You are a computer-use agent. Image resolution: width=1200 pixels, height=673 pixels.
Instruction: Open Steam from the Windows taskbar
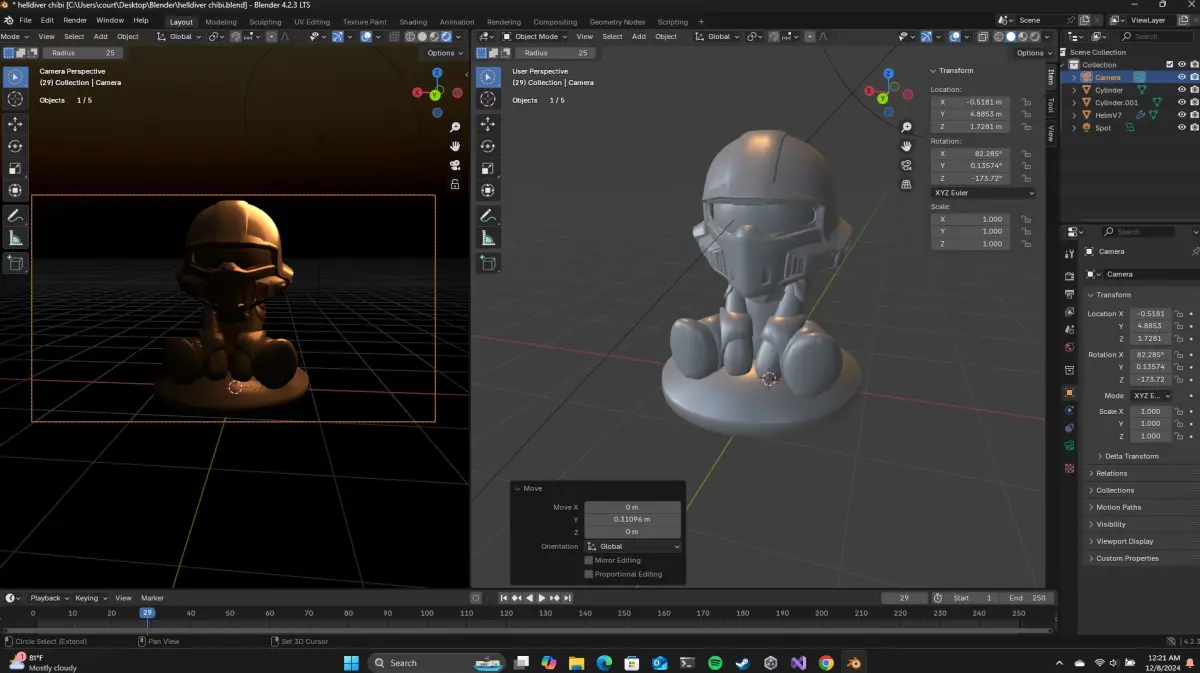click(742, 662)
